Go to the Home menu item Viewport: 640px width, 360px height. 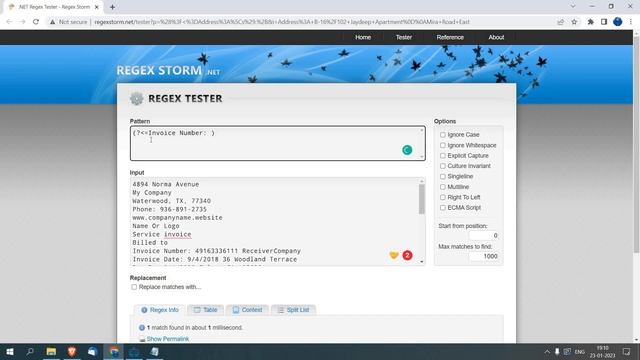pyautogui.click(x=363, y=37)
